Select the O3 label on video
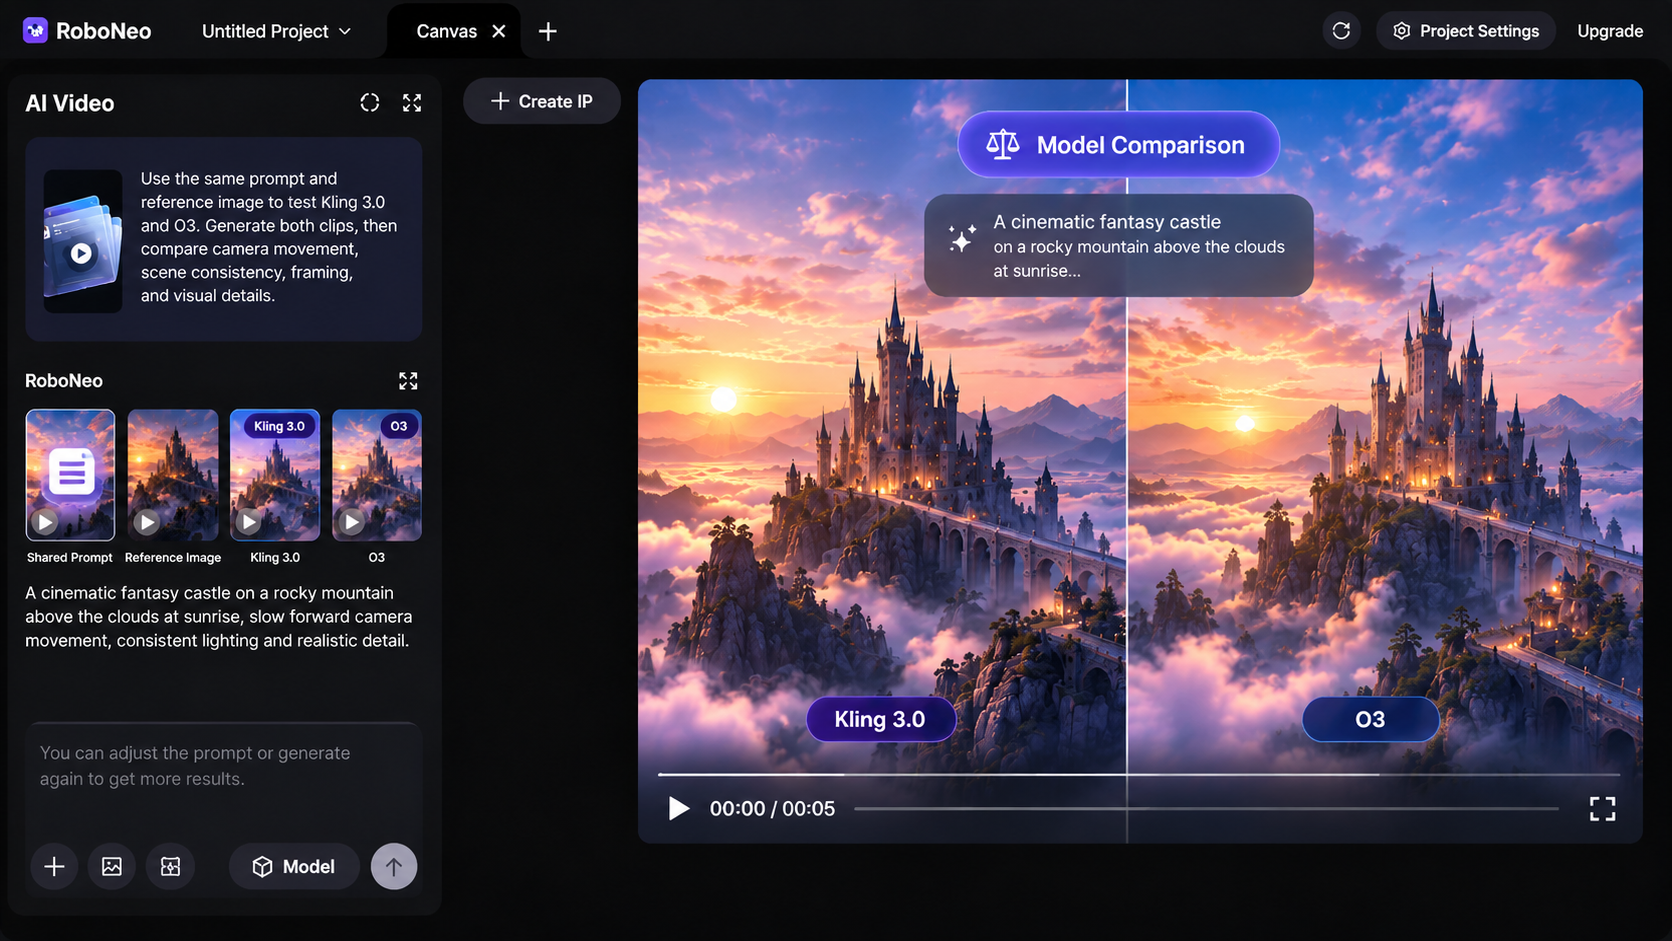The image size is (1672, 941). pyautogui.click(x=1370, y=720)
